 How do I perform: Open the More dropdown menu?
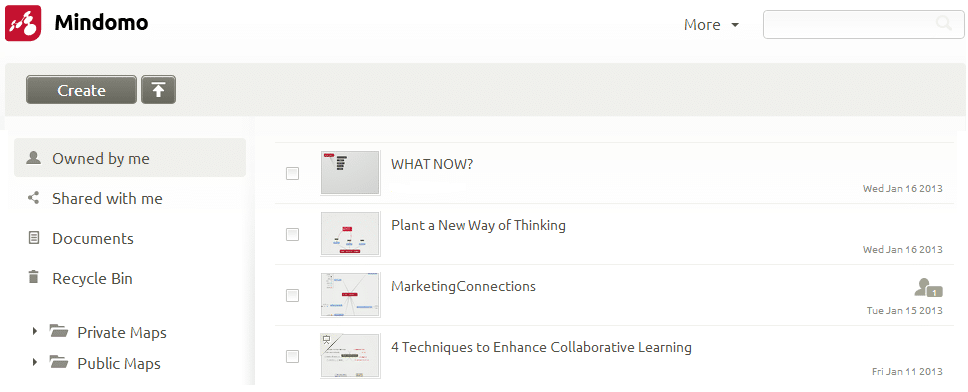[x=711, y=25]
